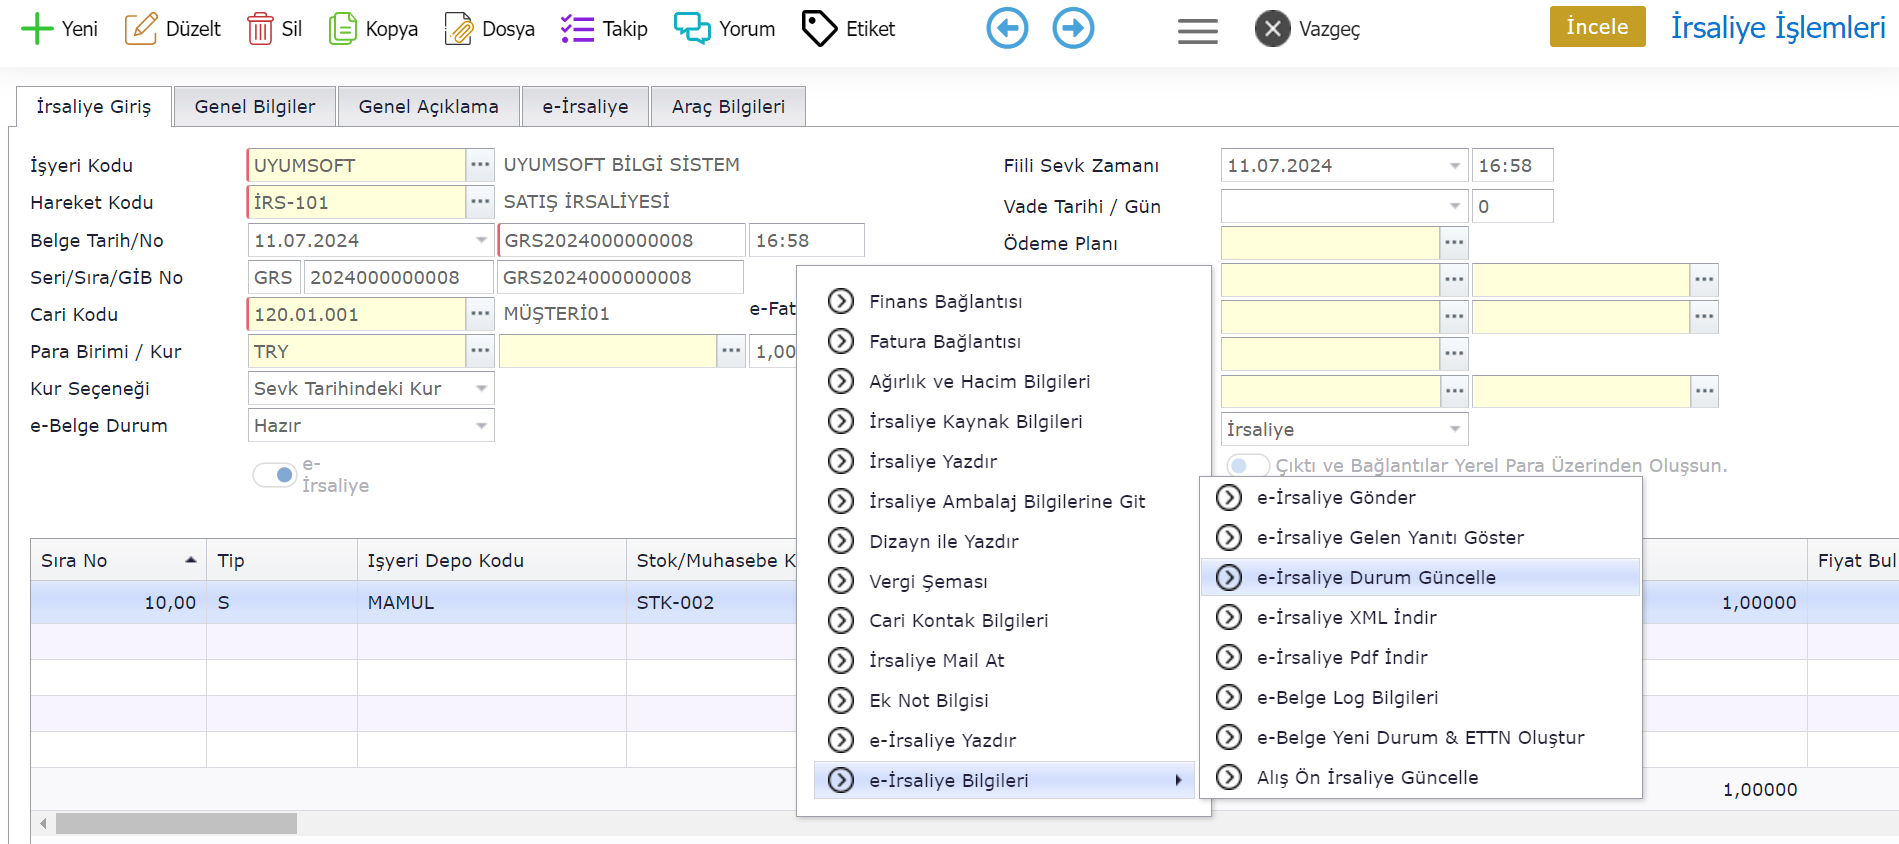Choose İrsaliye Kaynak Bilgileri menu item

coord(1004,421)
